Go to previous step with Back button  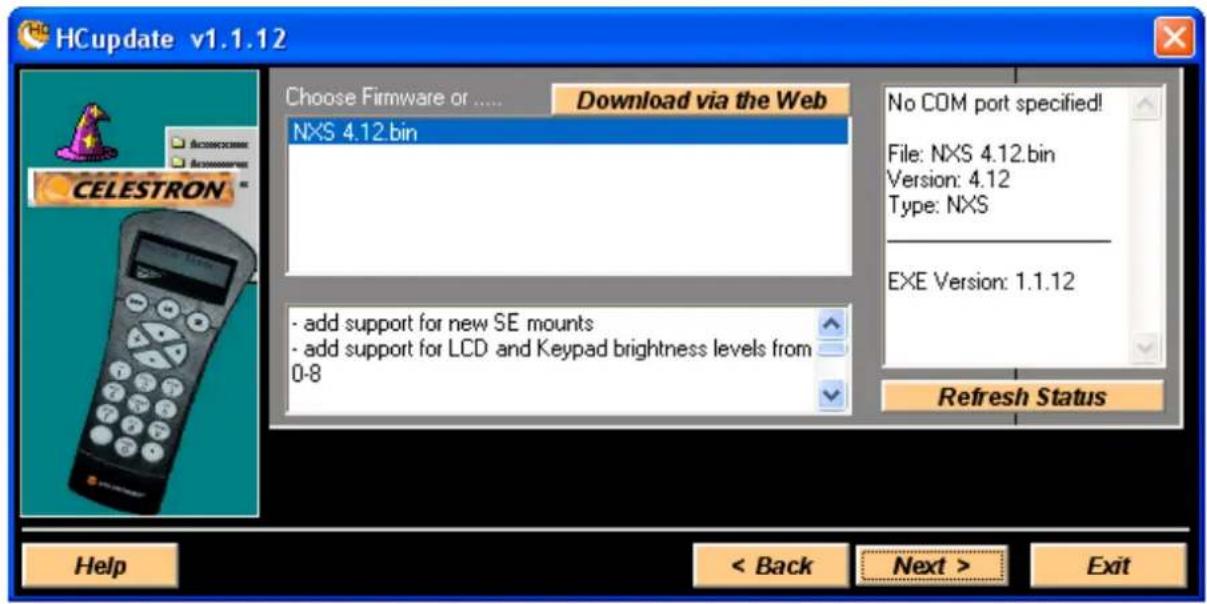pos(771,566)
